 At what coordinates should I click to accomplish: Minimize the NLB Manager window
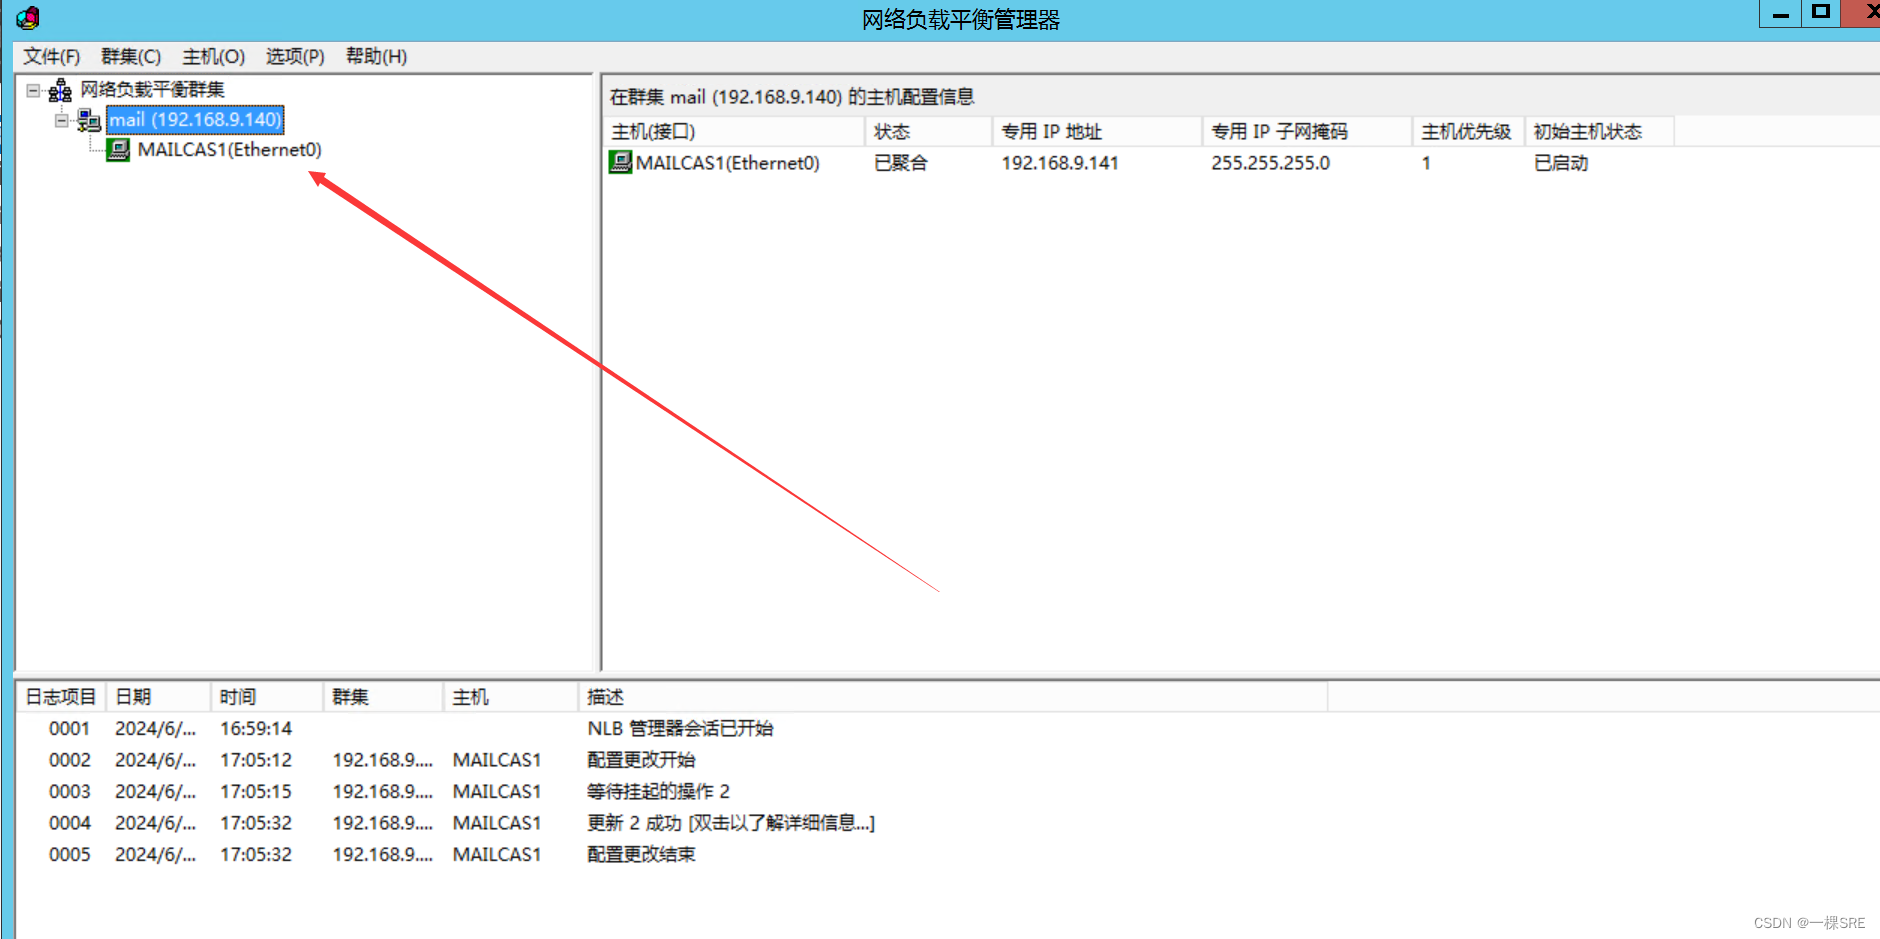[x=1779, y=13]
